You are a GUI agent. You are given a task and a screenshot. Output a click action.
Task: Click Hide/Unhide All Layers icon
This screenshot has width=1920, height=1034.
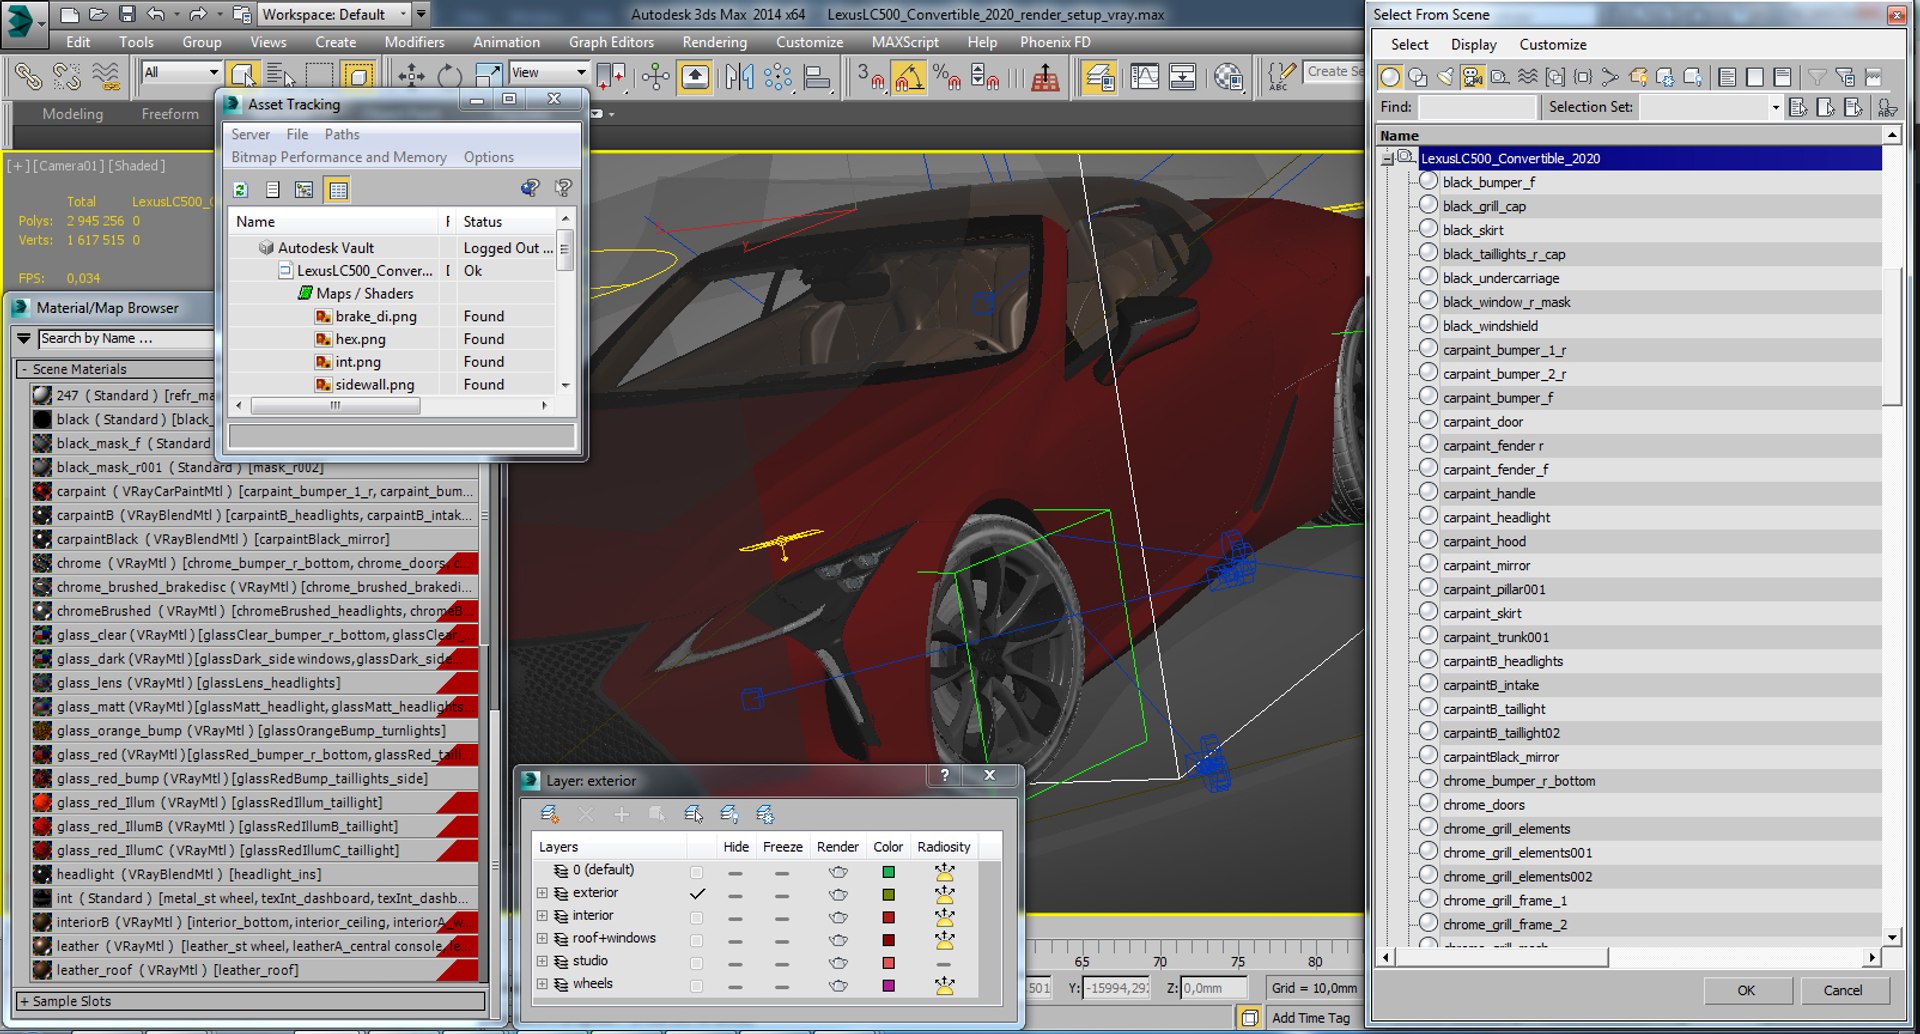[729, 814]
